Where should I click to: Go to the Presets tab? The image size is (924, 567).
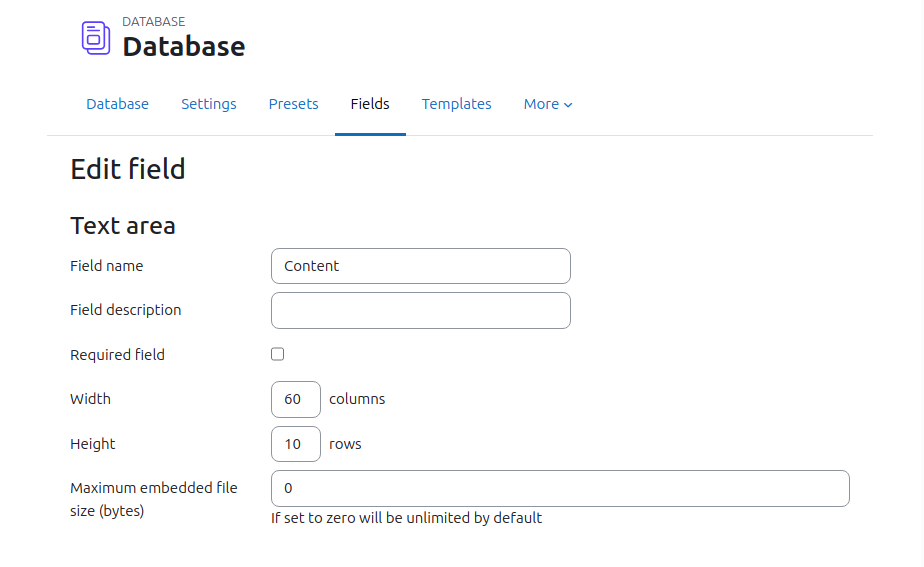coord(293,104)
